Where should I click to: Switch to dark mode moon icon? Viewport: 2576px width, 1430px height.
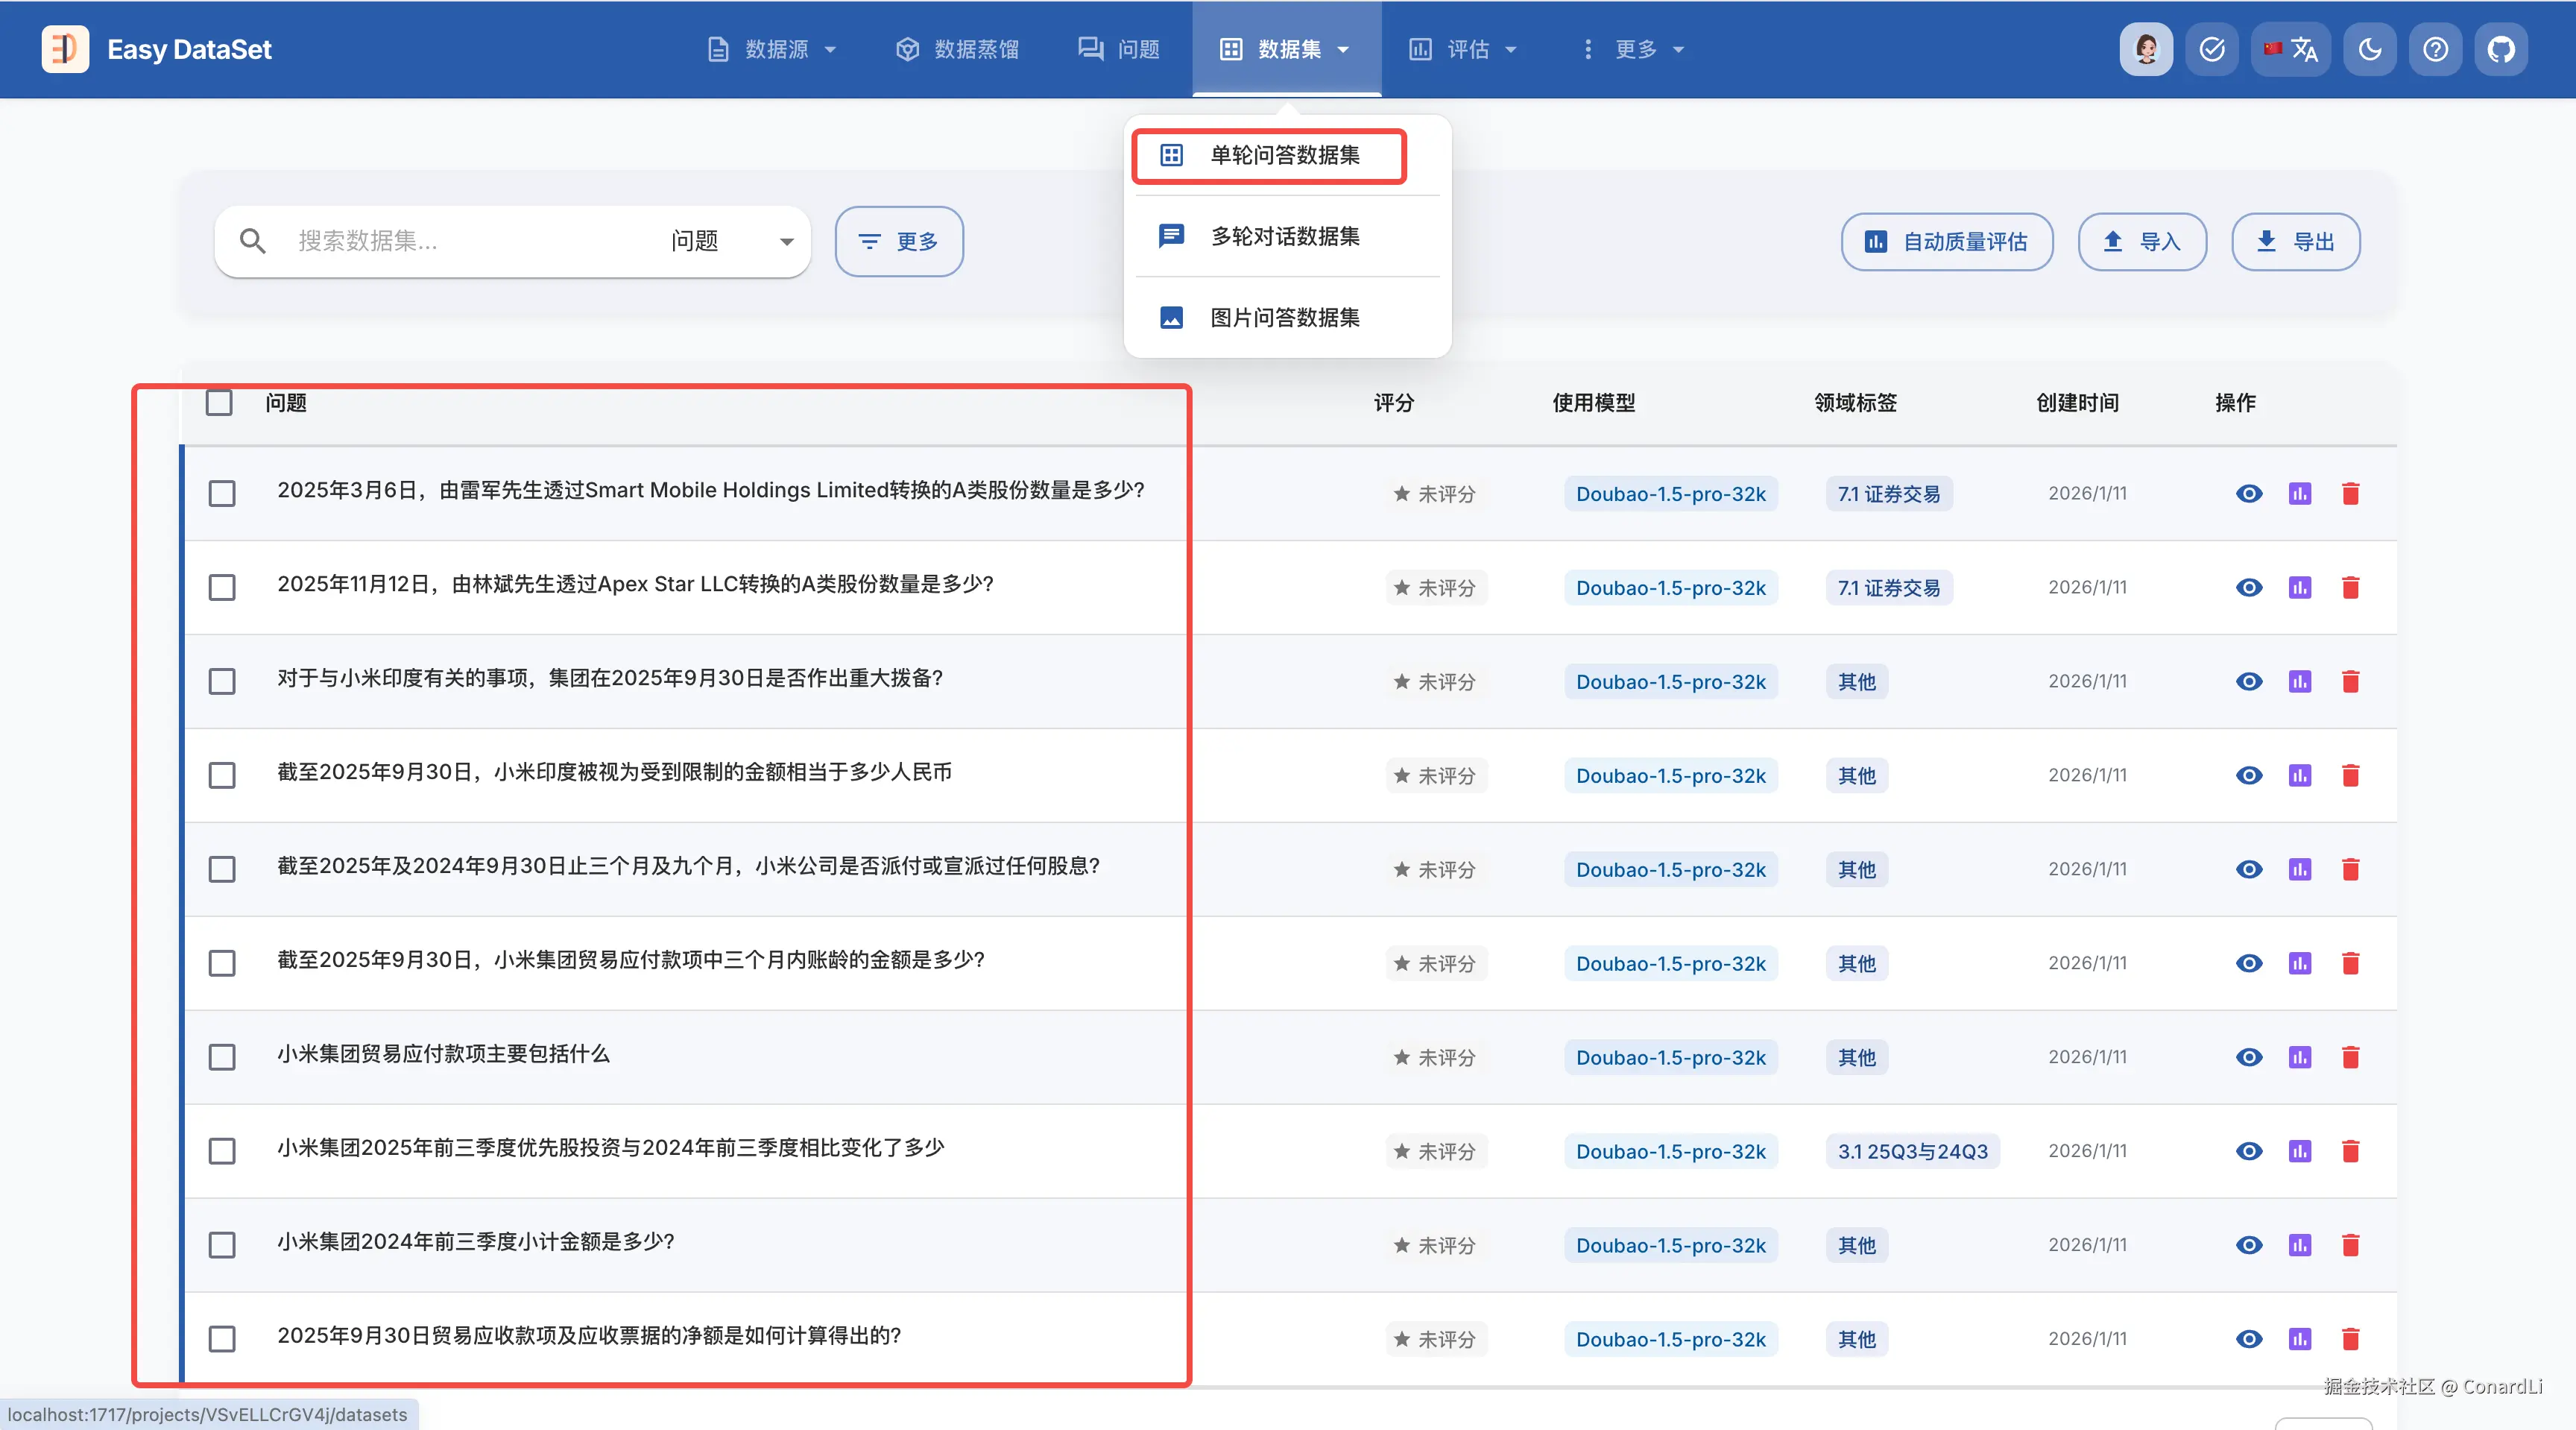2369,49
